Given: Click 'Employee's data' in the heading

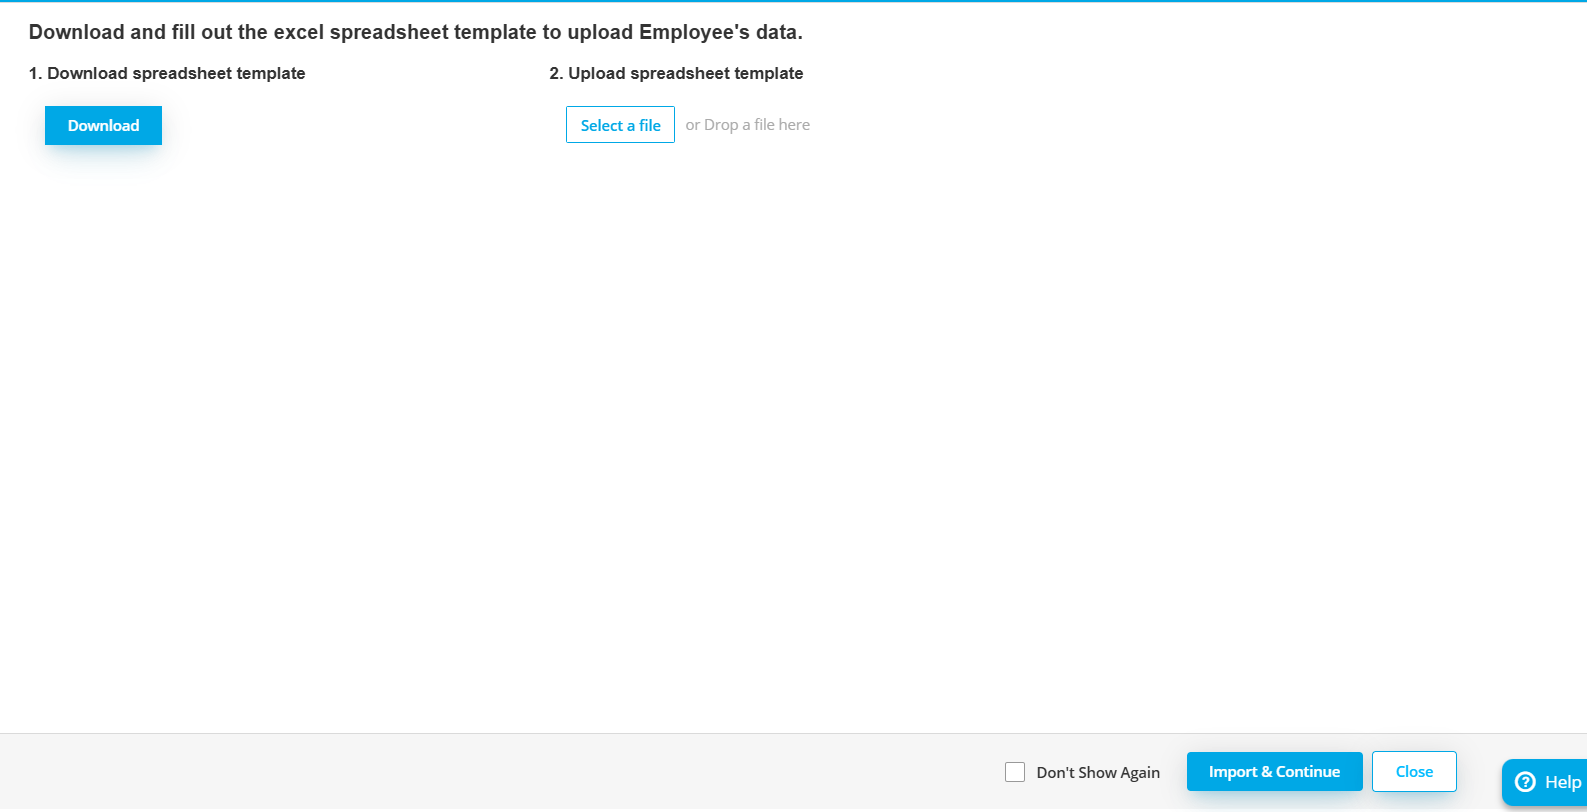Looking at the screenshot, I should coord(720,32).
